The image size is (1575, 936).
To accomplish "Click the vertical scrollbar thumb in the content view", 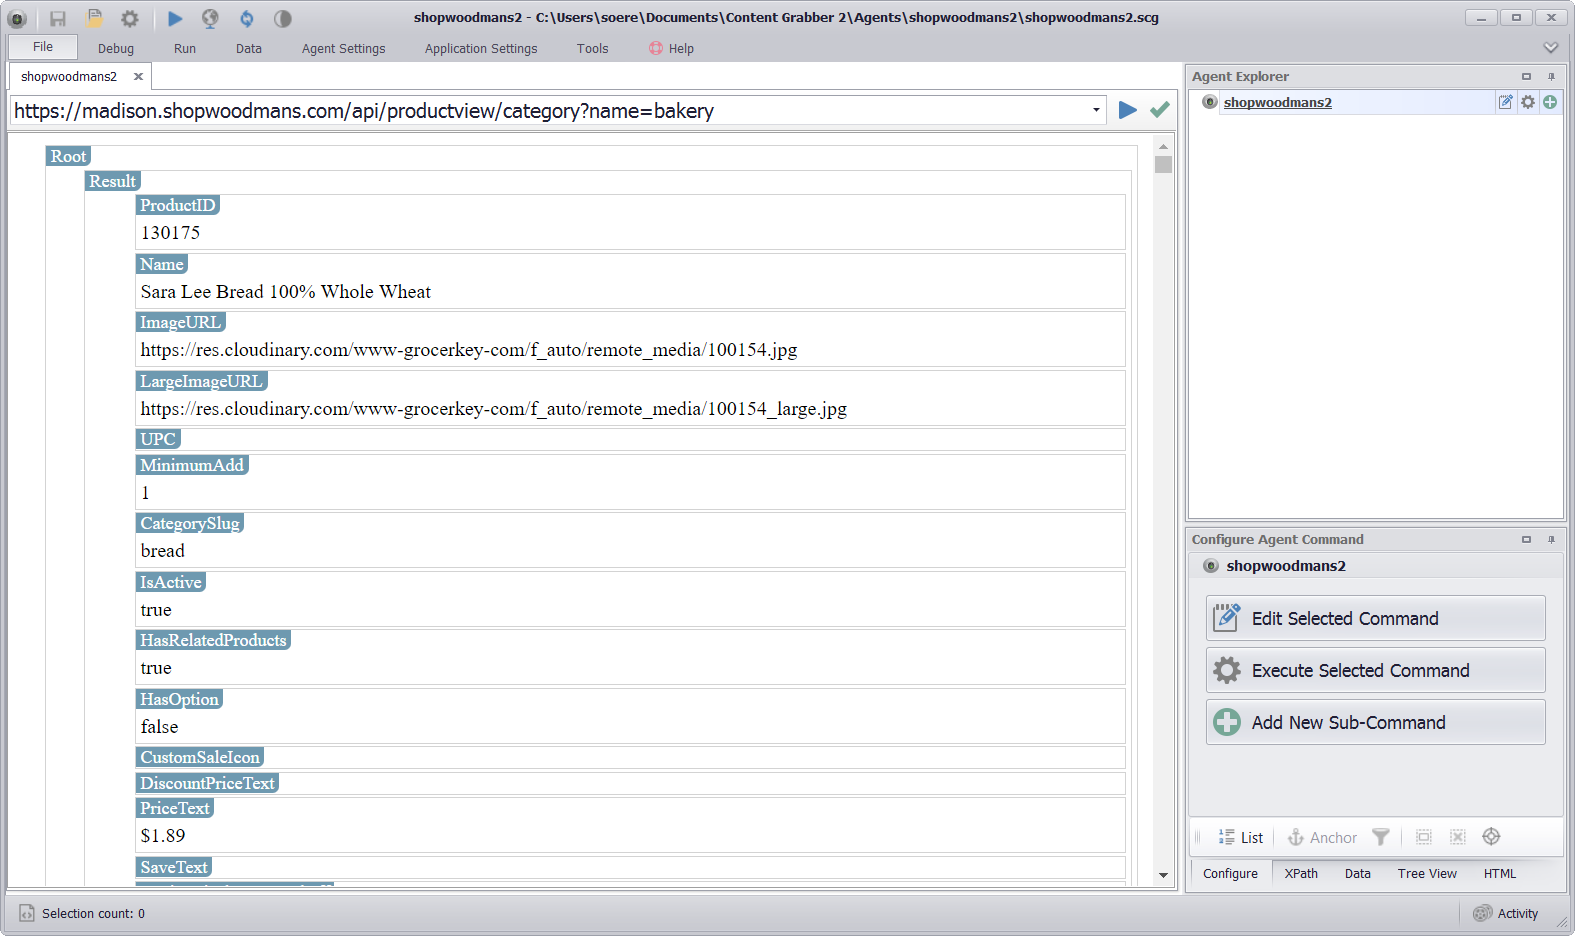I will (1163, 165).
